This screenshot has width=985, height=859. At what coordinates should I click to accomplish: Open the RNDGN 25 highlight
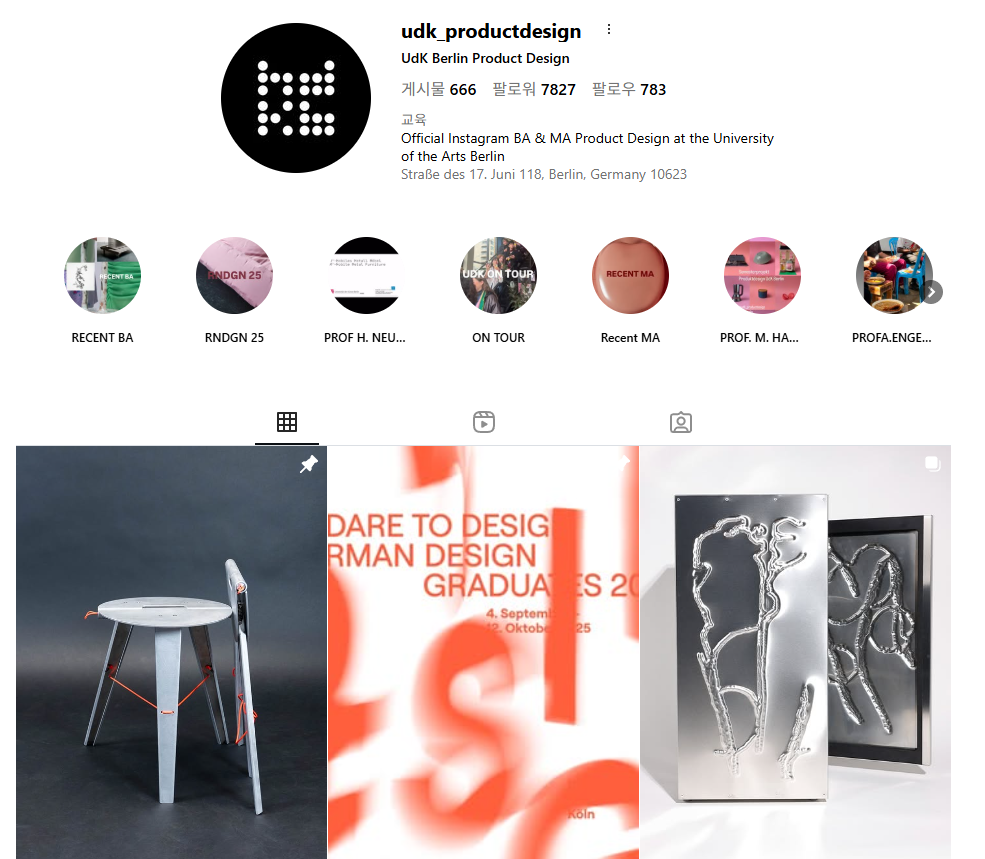click(x=234, y=275)
